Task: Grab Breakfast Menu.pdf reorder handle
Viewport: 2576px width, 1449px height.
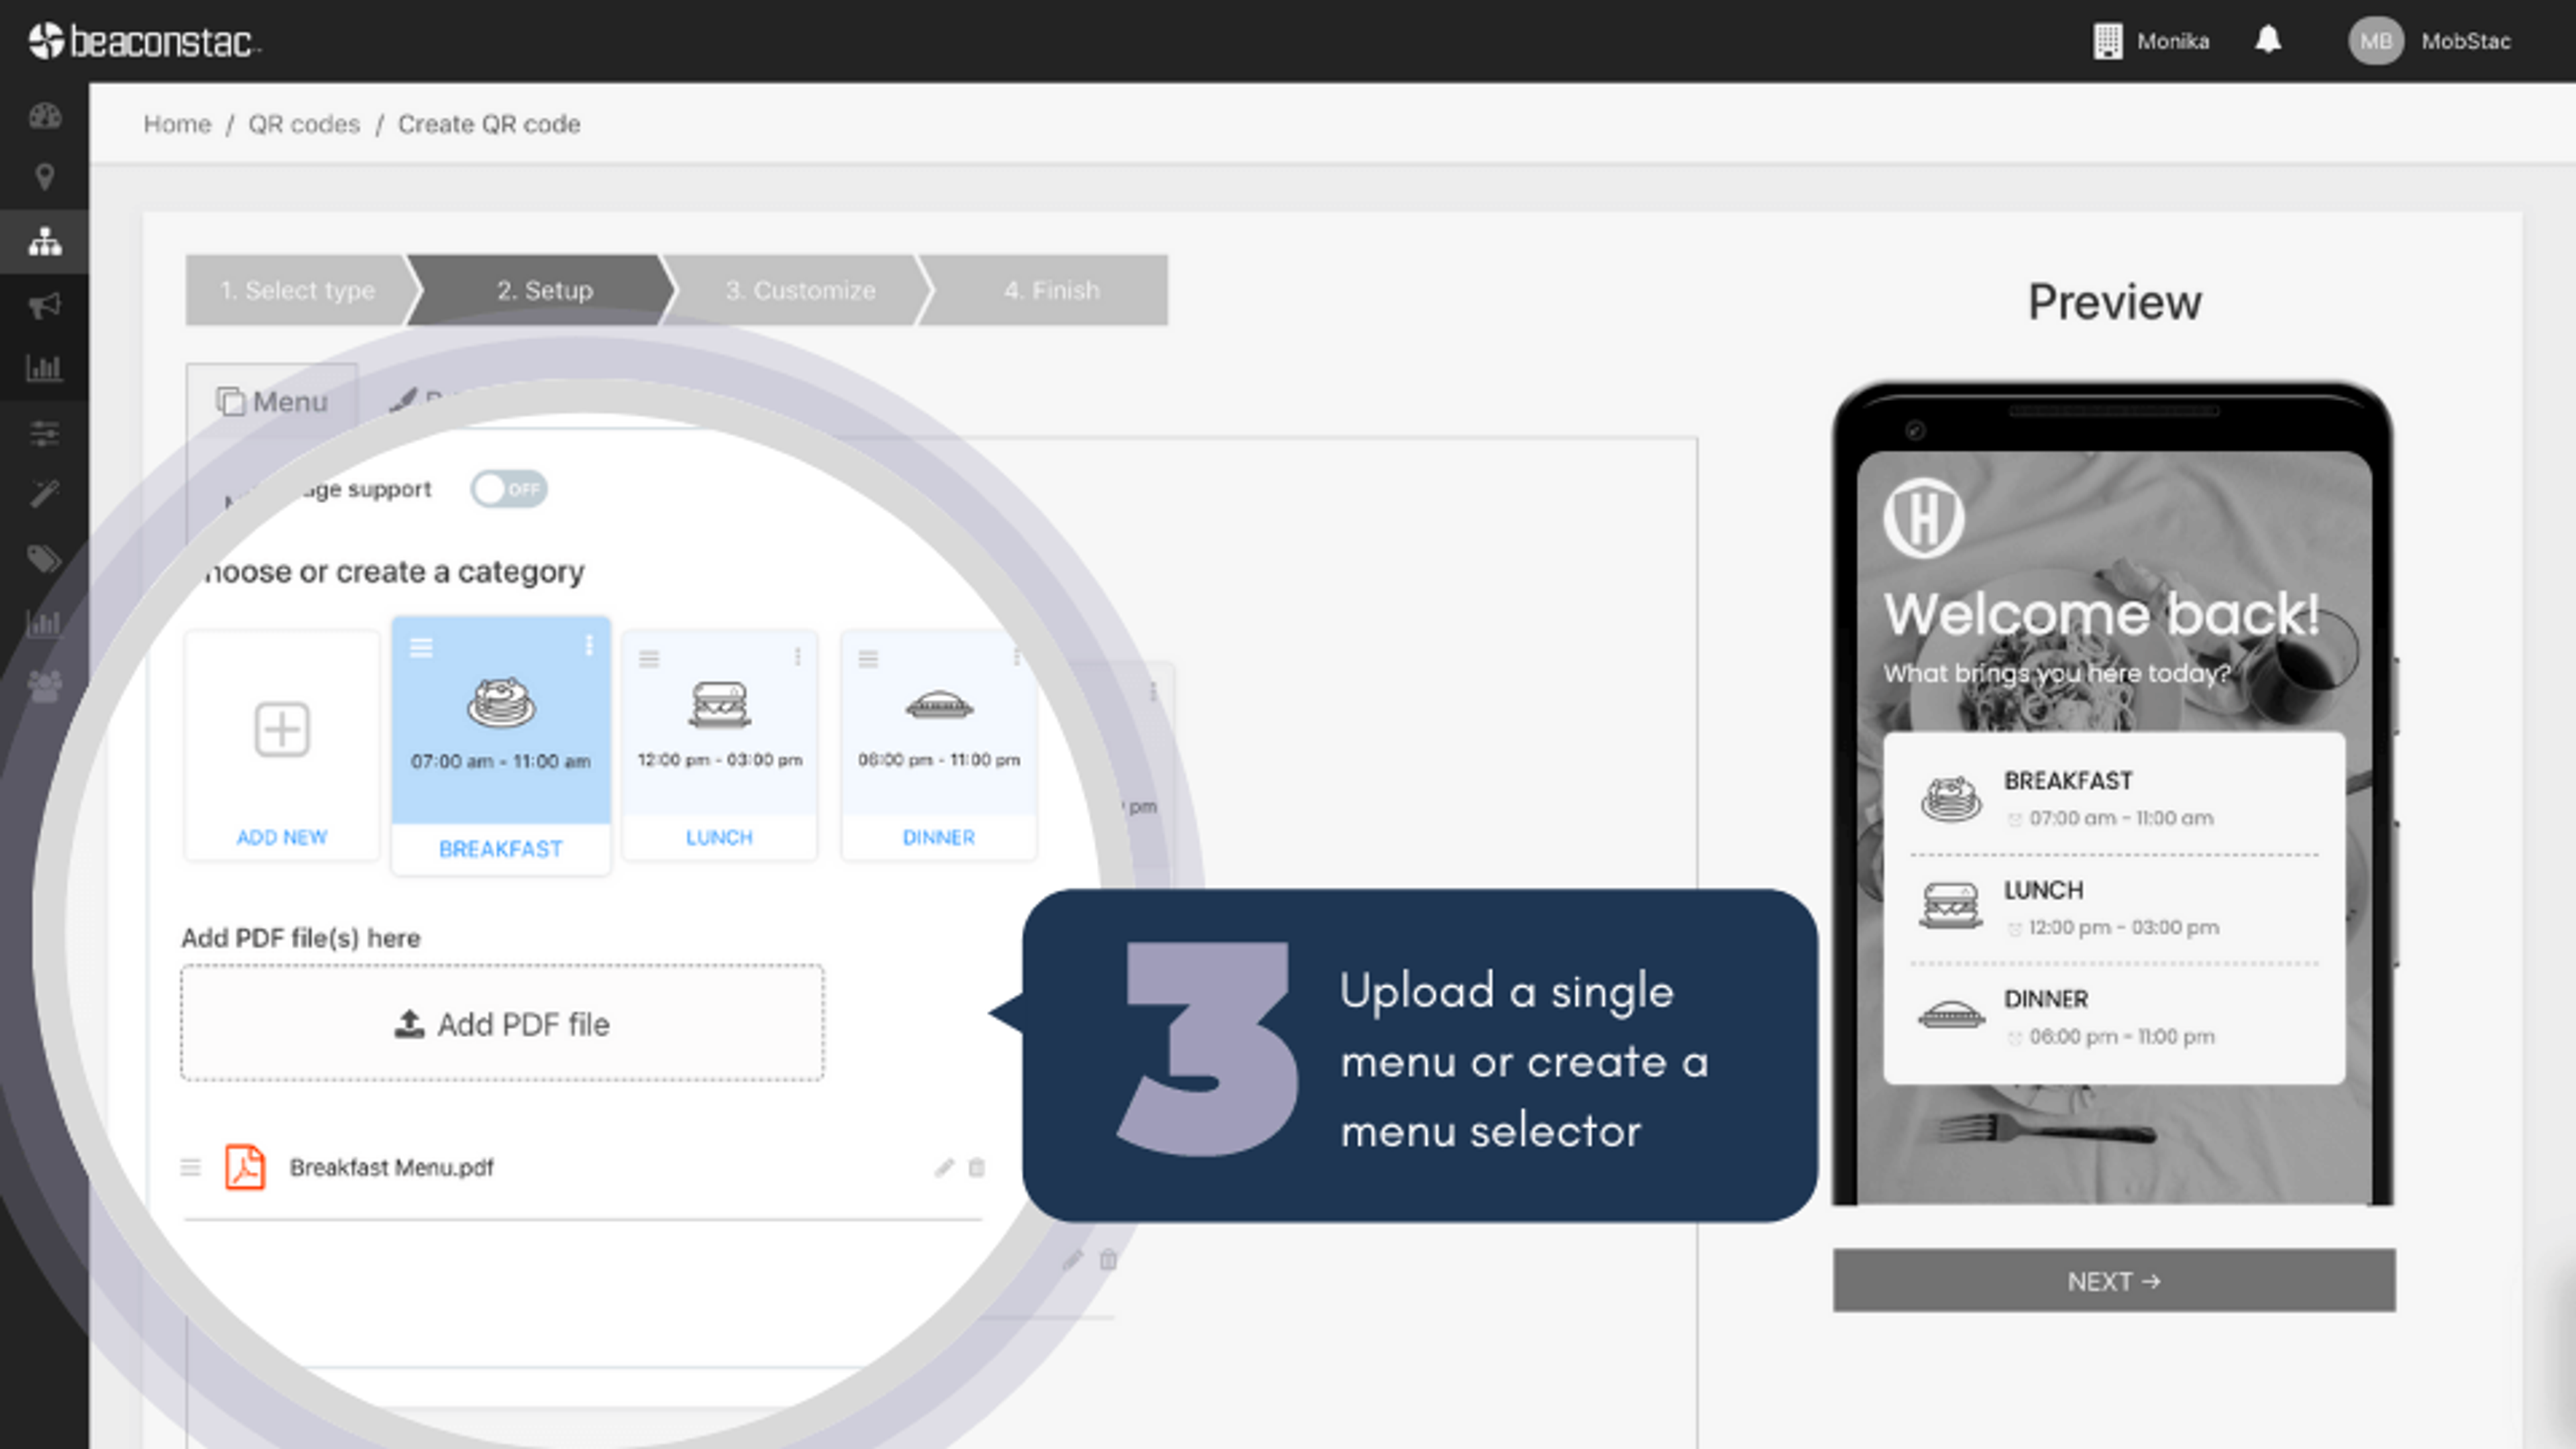Action: 191,1167
